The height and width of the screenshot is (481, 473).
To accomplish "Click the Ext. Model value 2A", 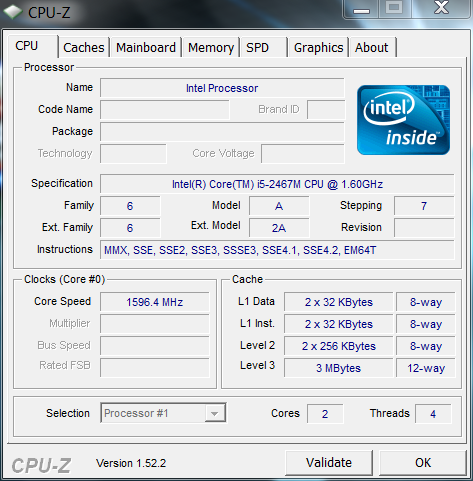I will pyautogui.click(x=279, y=228).
